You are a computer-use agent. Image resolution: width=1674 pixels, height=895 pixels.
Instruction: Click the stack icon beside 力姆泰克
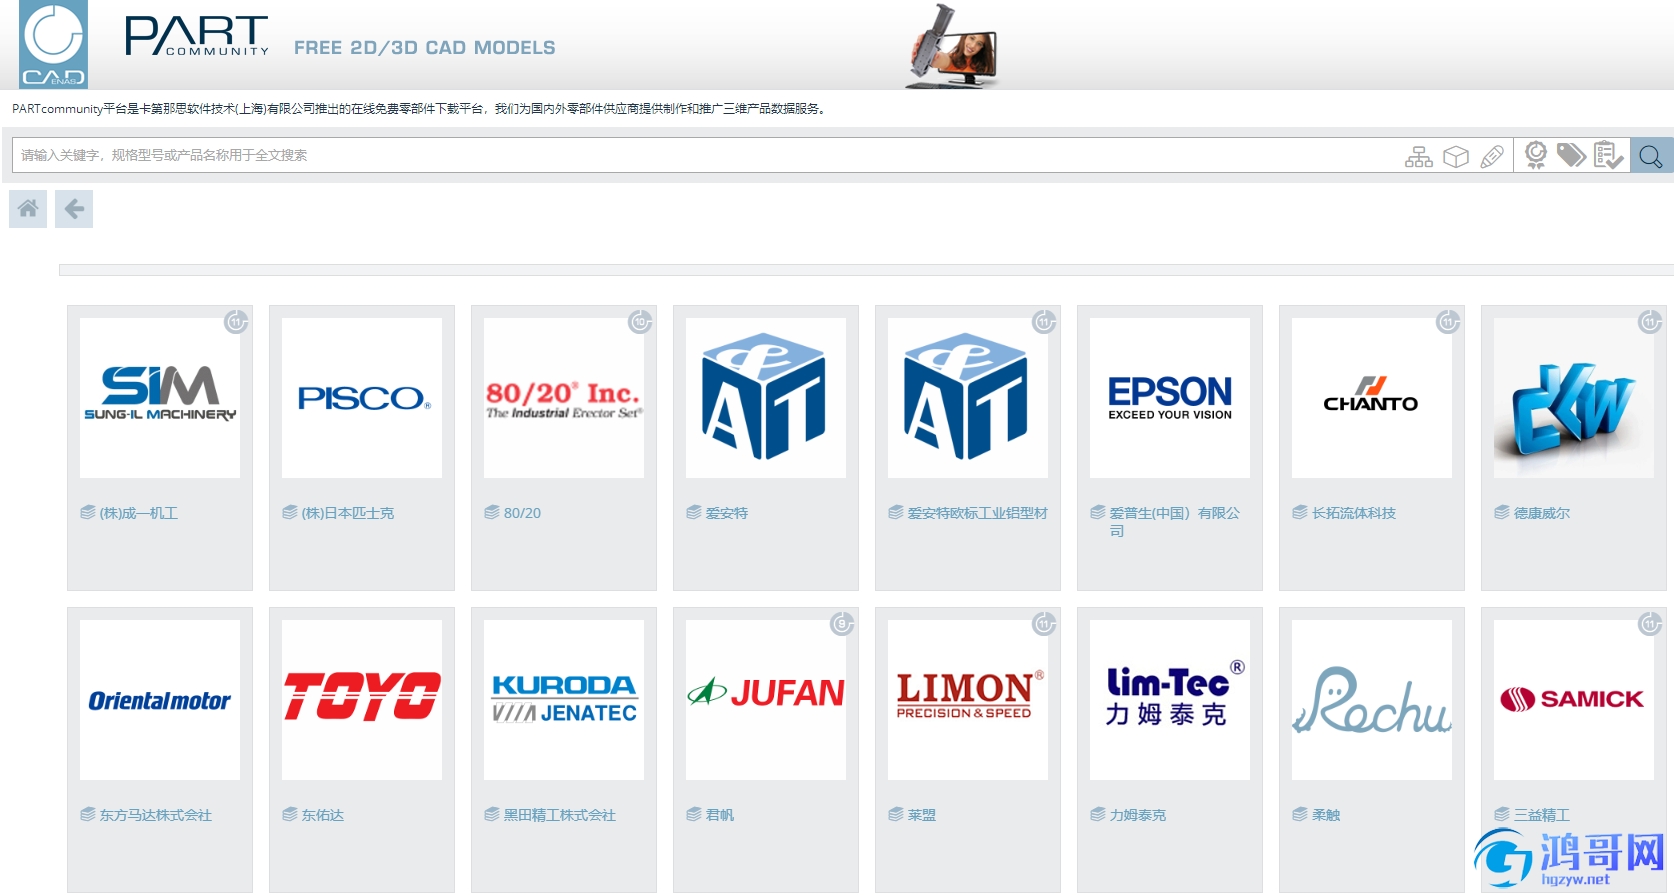(1098, 814)
